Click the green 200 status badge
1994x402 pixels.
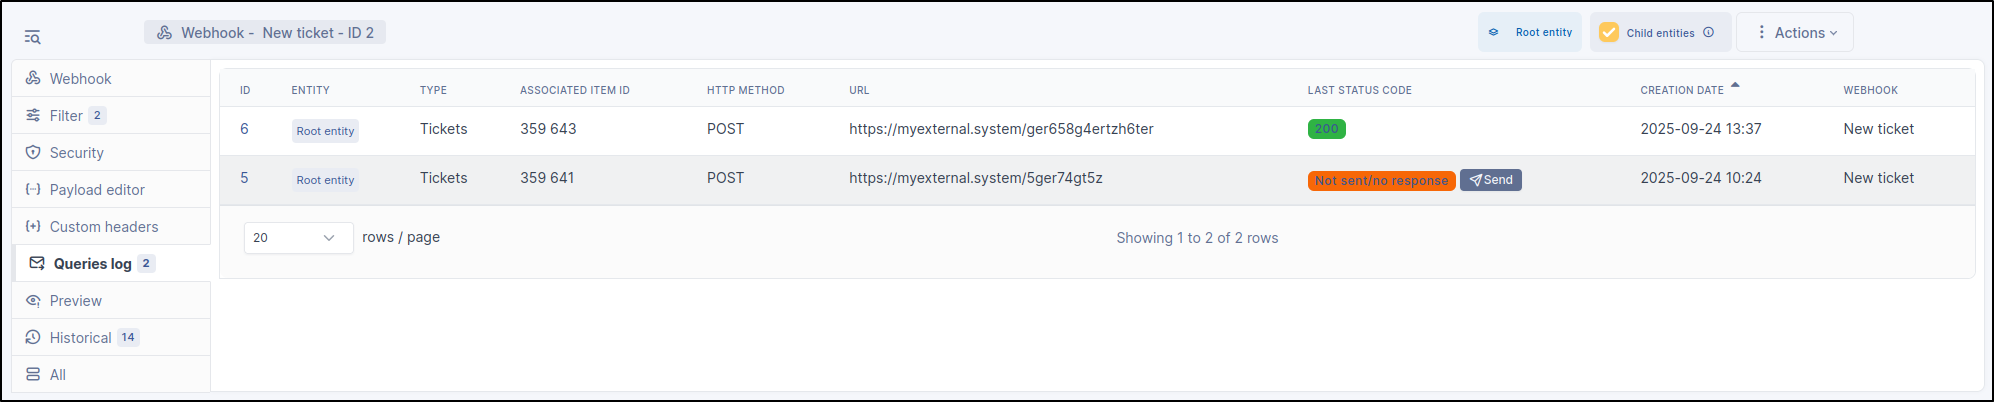click(1326, 129)
